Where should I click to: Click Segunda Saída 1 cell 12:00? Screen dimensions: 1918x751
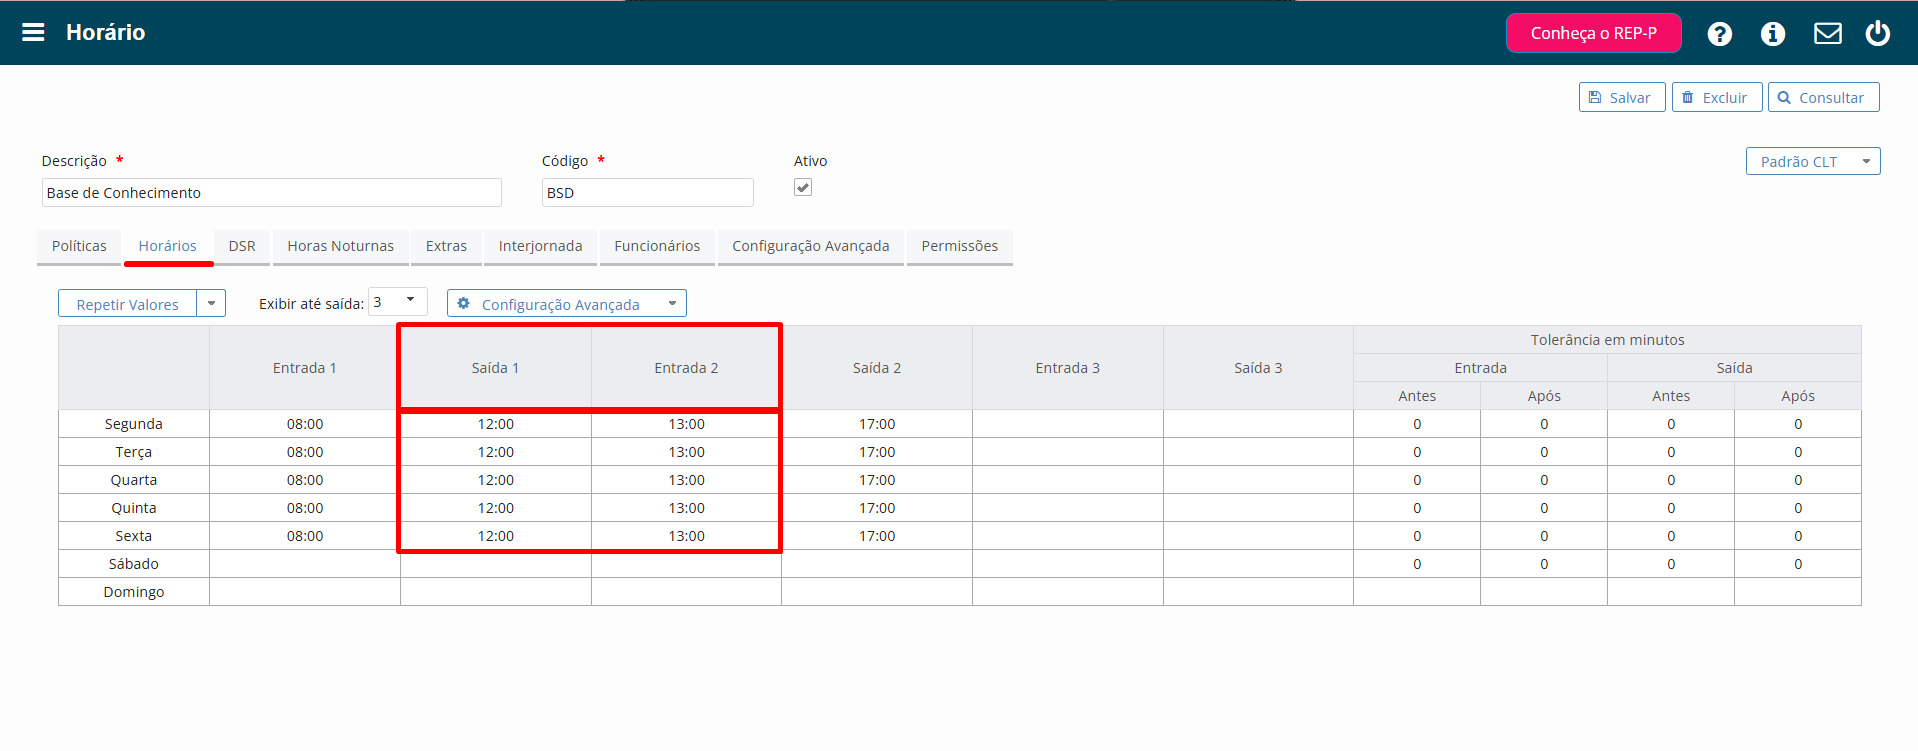[x=496, y=424]
